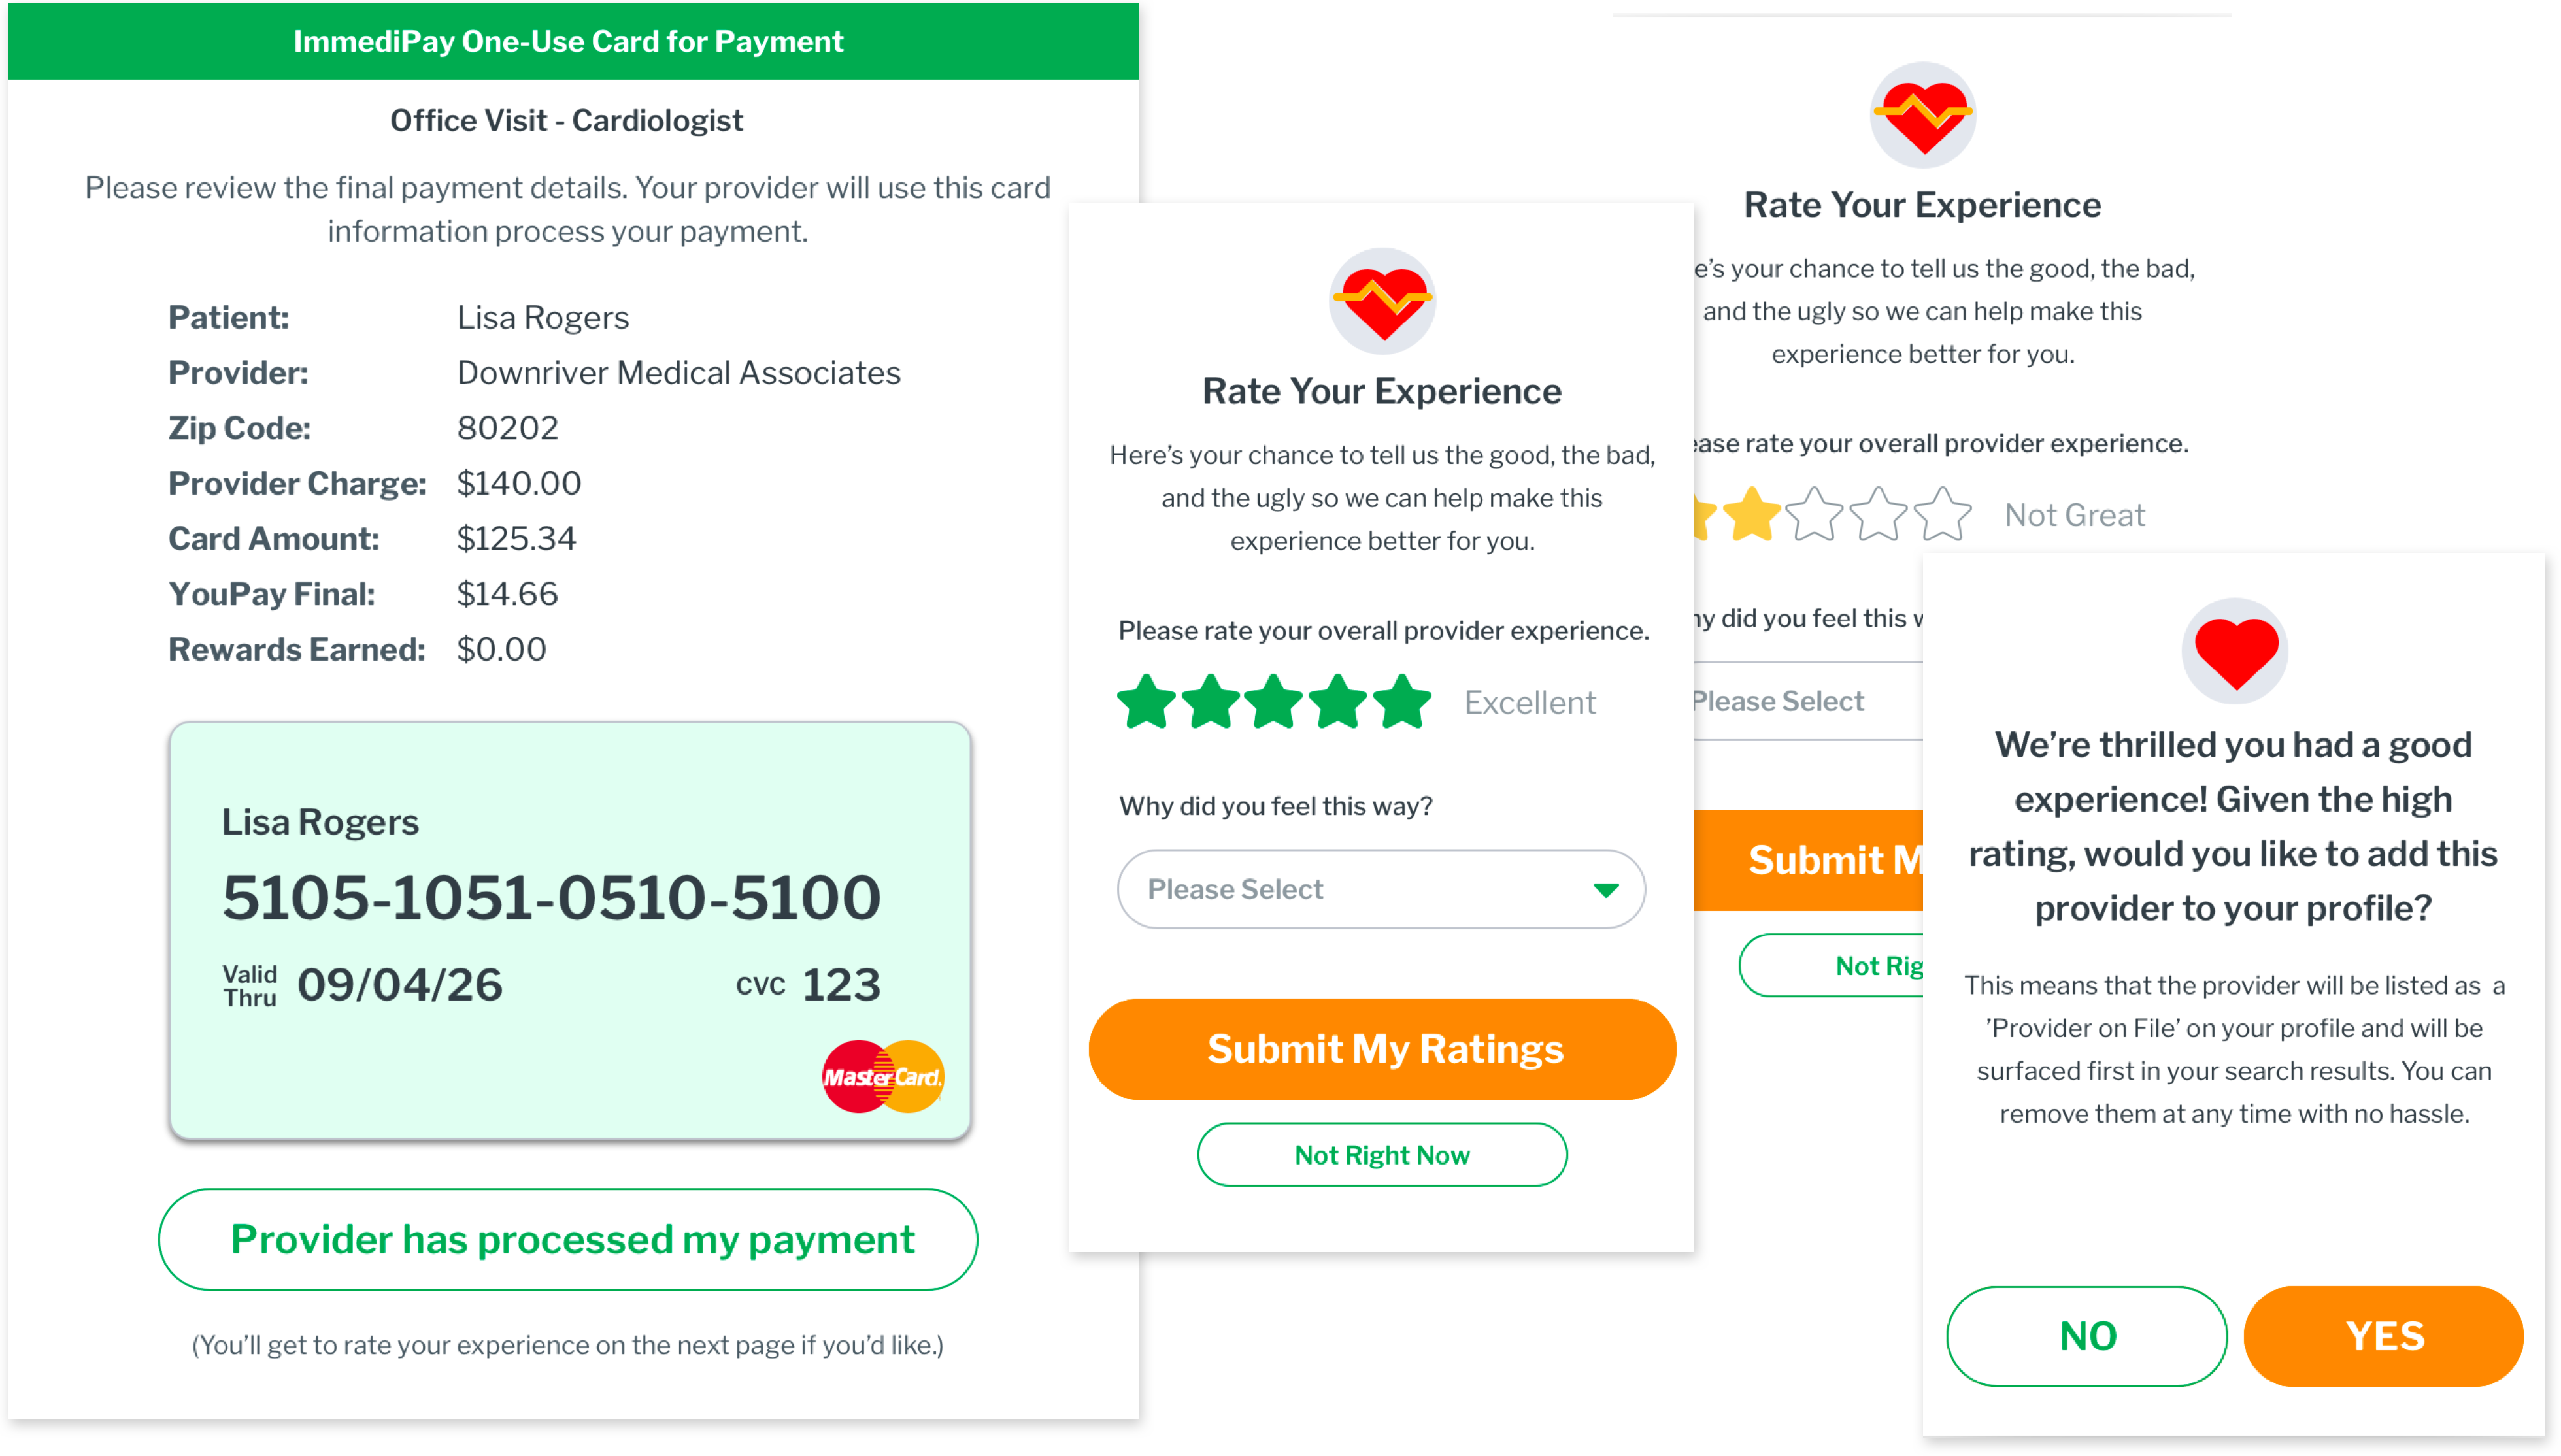Click the card number 5105-1051-0510-5100
2561x1456 pixels.
(551, 897)
